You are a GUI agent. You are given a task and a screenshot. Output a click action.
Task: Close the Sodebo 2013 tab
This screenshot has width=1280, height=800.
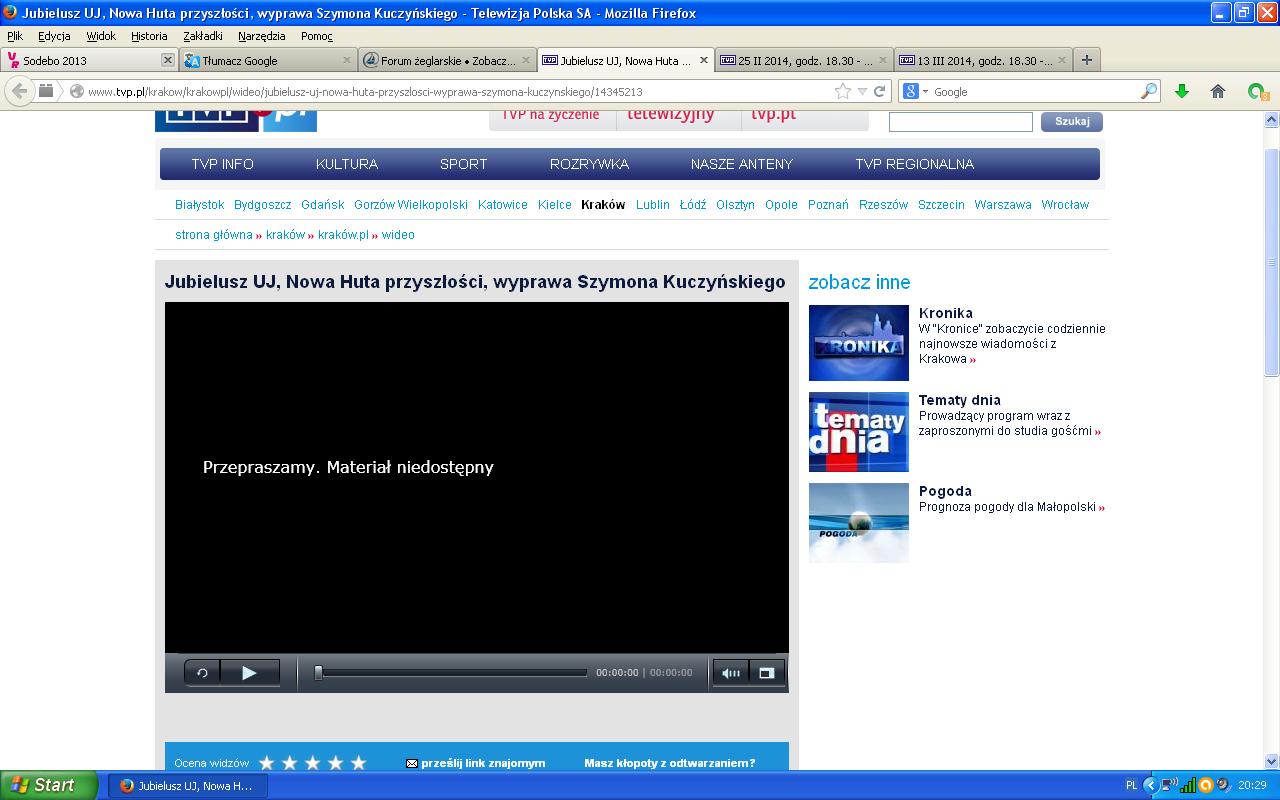click(167, 60)
